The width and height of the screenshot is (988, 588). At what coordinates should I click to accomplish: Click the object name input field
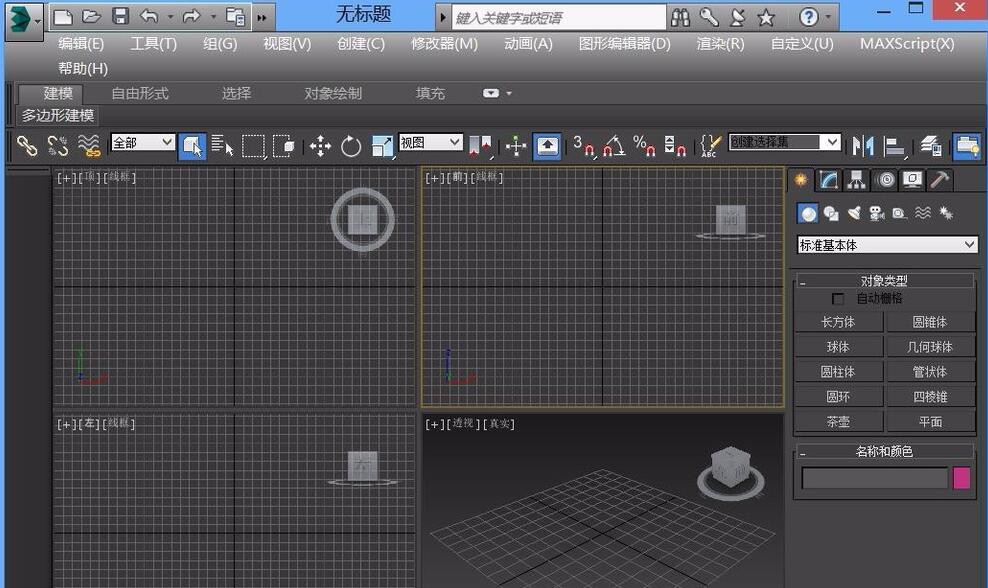click(x=874, y=479)
